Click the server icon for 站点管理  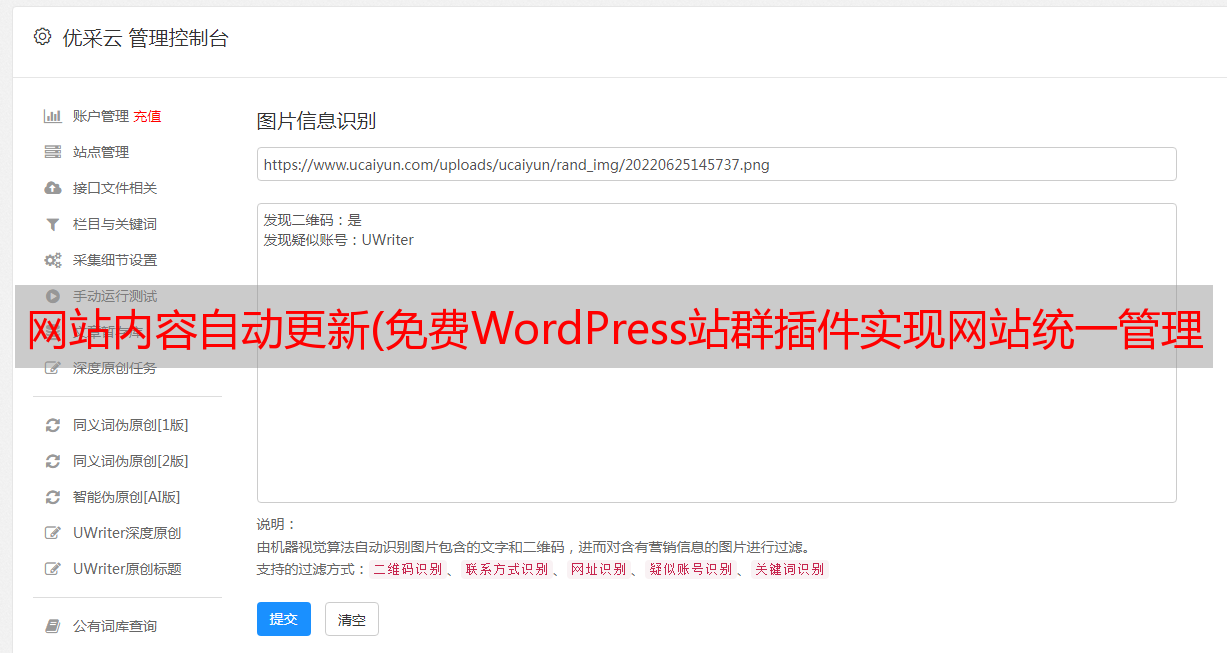click(53, 152)
